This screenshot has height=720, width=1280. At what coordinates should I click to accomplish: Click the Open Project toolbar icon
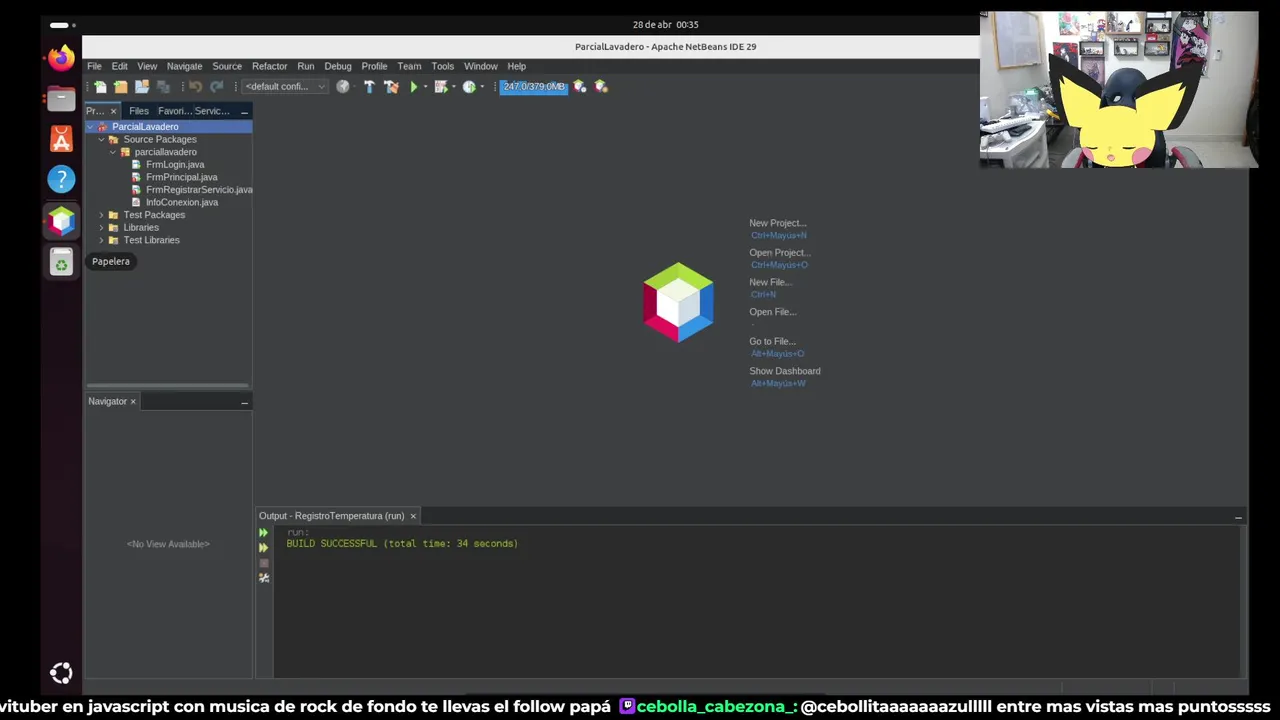click(x=142, y=87)
